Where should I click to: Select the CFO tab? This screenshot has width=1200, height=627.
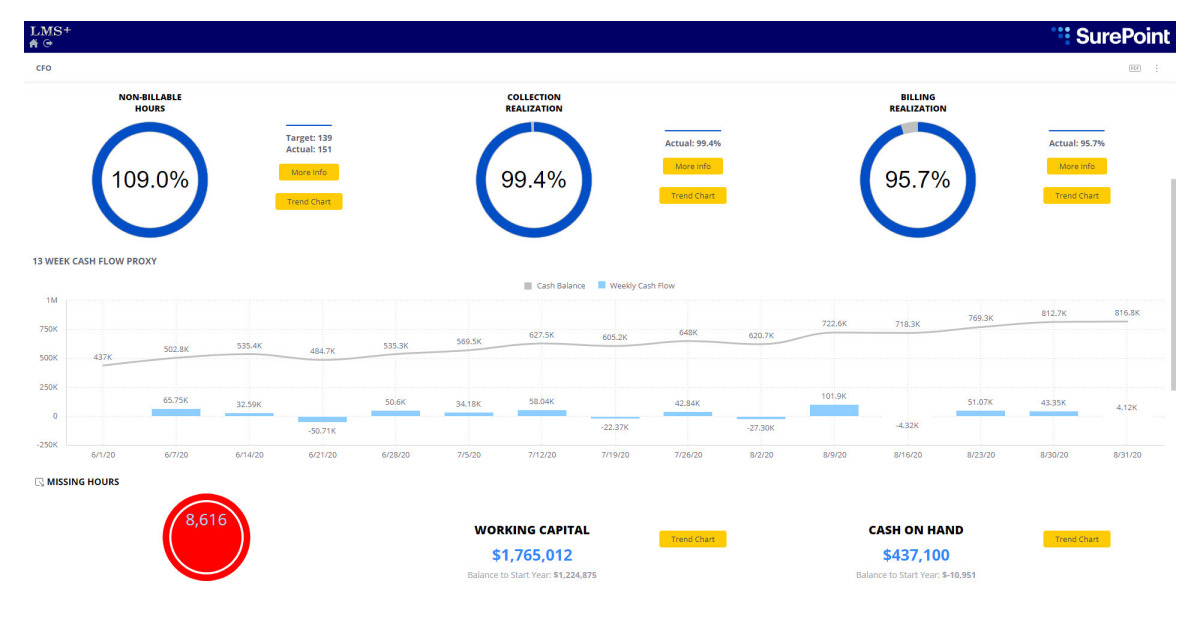click(x=43, y=68)
